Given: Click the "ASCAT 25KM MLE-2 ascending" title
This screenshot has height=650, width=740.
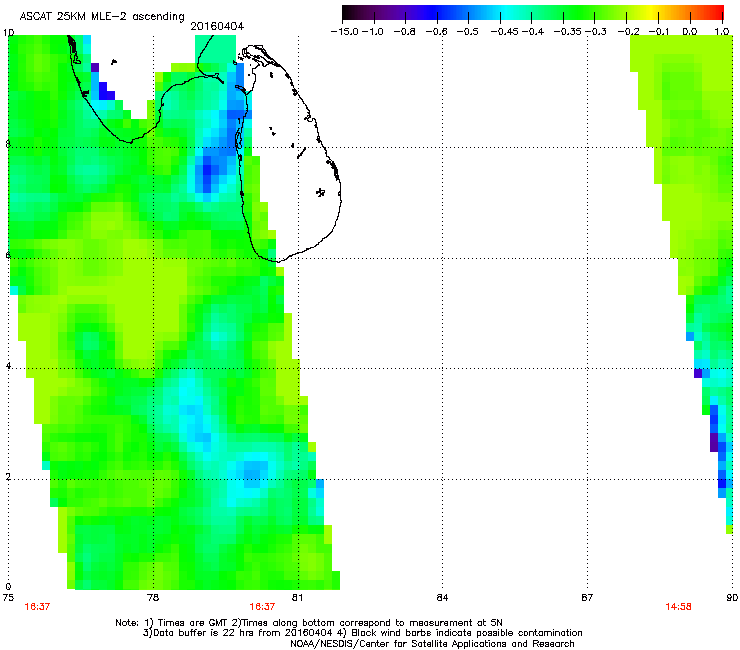Looking at the screenshot, I should pos(102,17).
